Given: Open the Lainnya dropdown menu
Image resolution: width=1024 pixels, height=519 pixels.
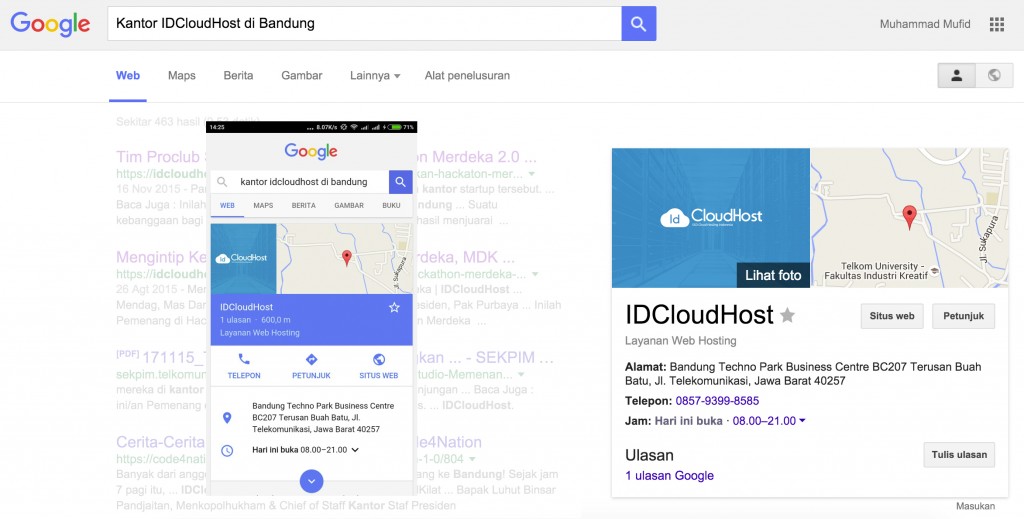Looking at the screenshot, I should click(x=375, y=76).
